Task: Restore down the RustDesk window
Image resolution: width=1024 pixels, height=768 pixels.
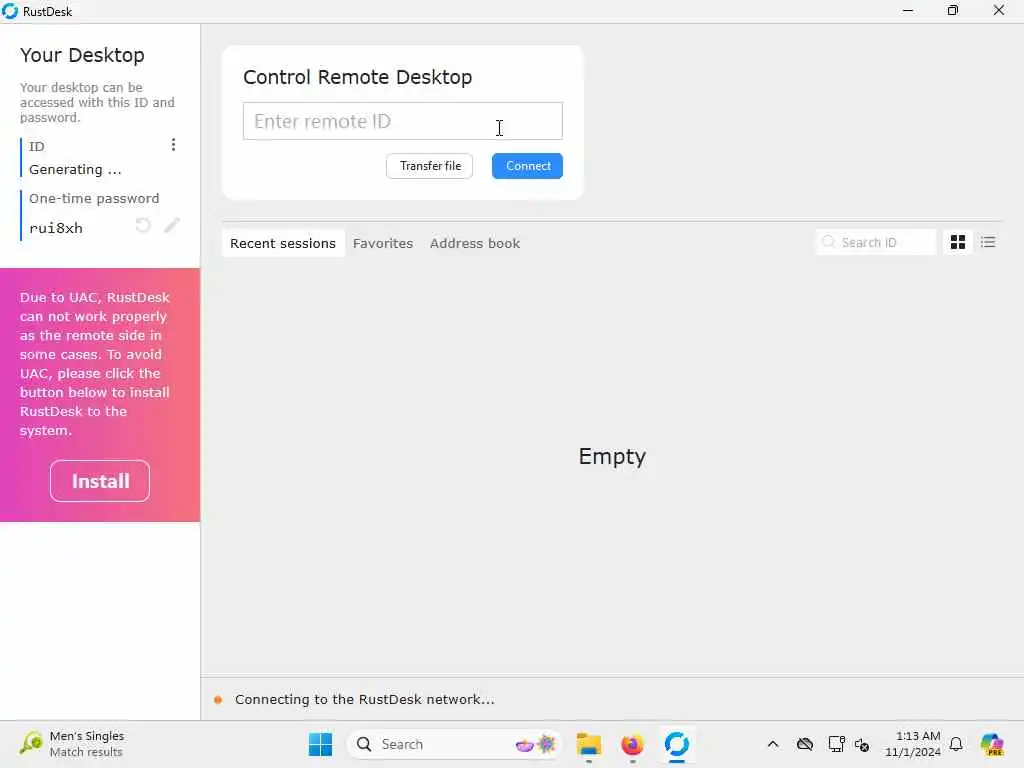Action: point(953,10)
